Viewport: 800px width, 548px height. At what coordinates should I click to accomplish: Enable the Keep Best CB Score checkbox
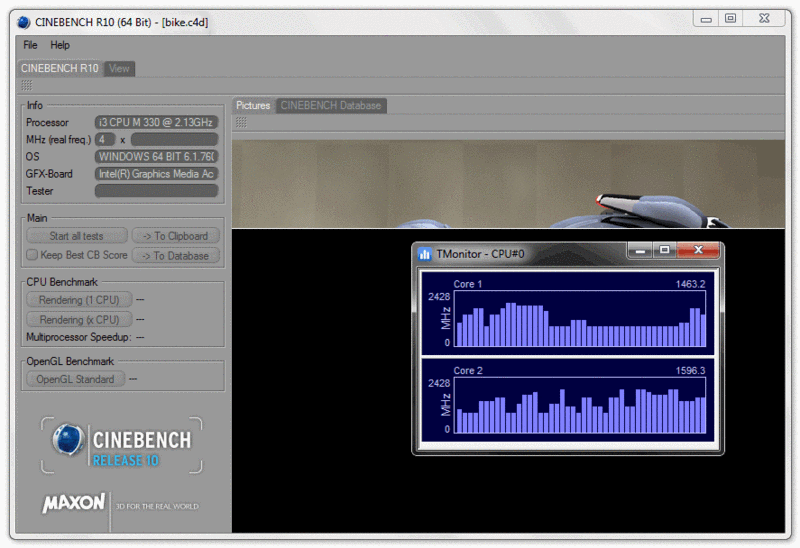tap(32, 255)
